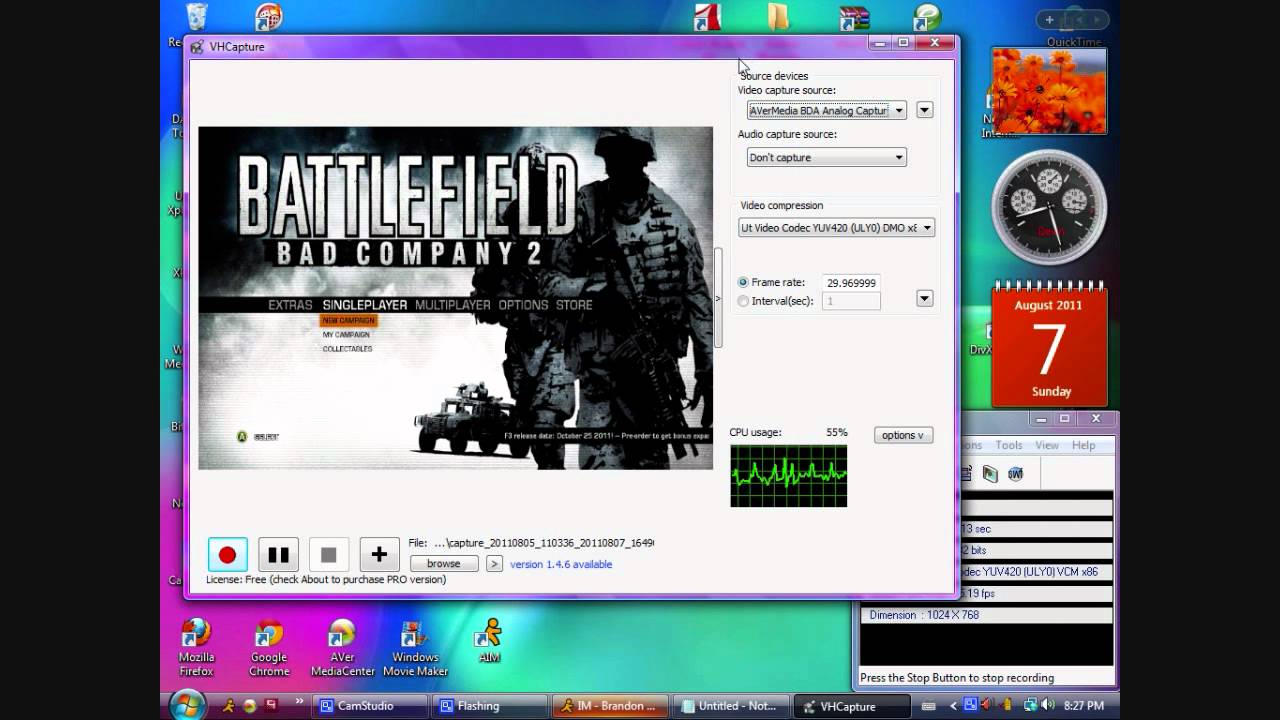Screen dimensions: 1280x720
Task: Click the volume speaker icon in system tray
Action: (x=1047, y=705)
